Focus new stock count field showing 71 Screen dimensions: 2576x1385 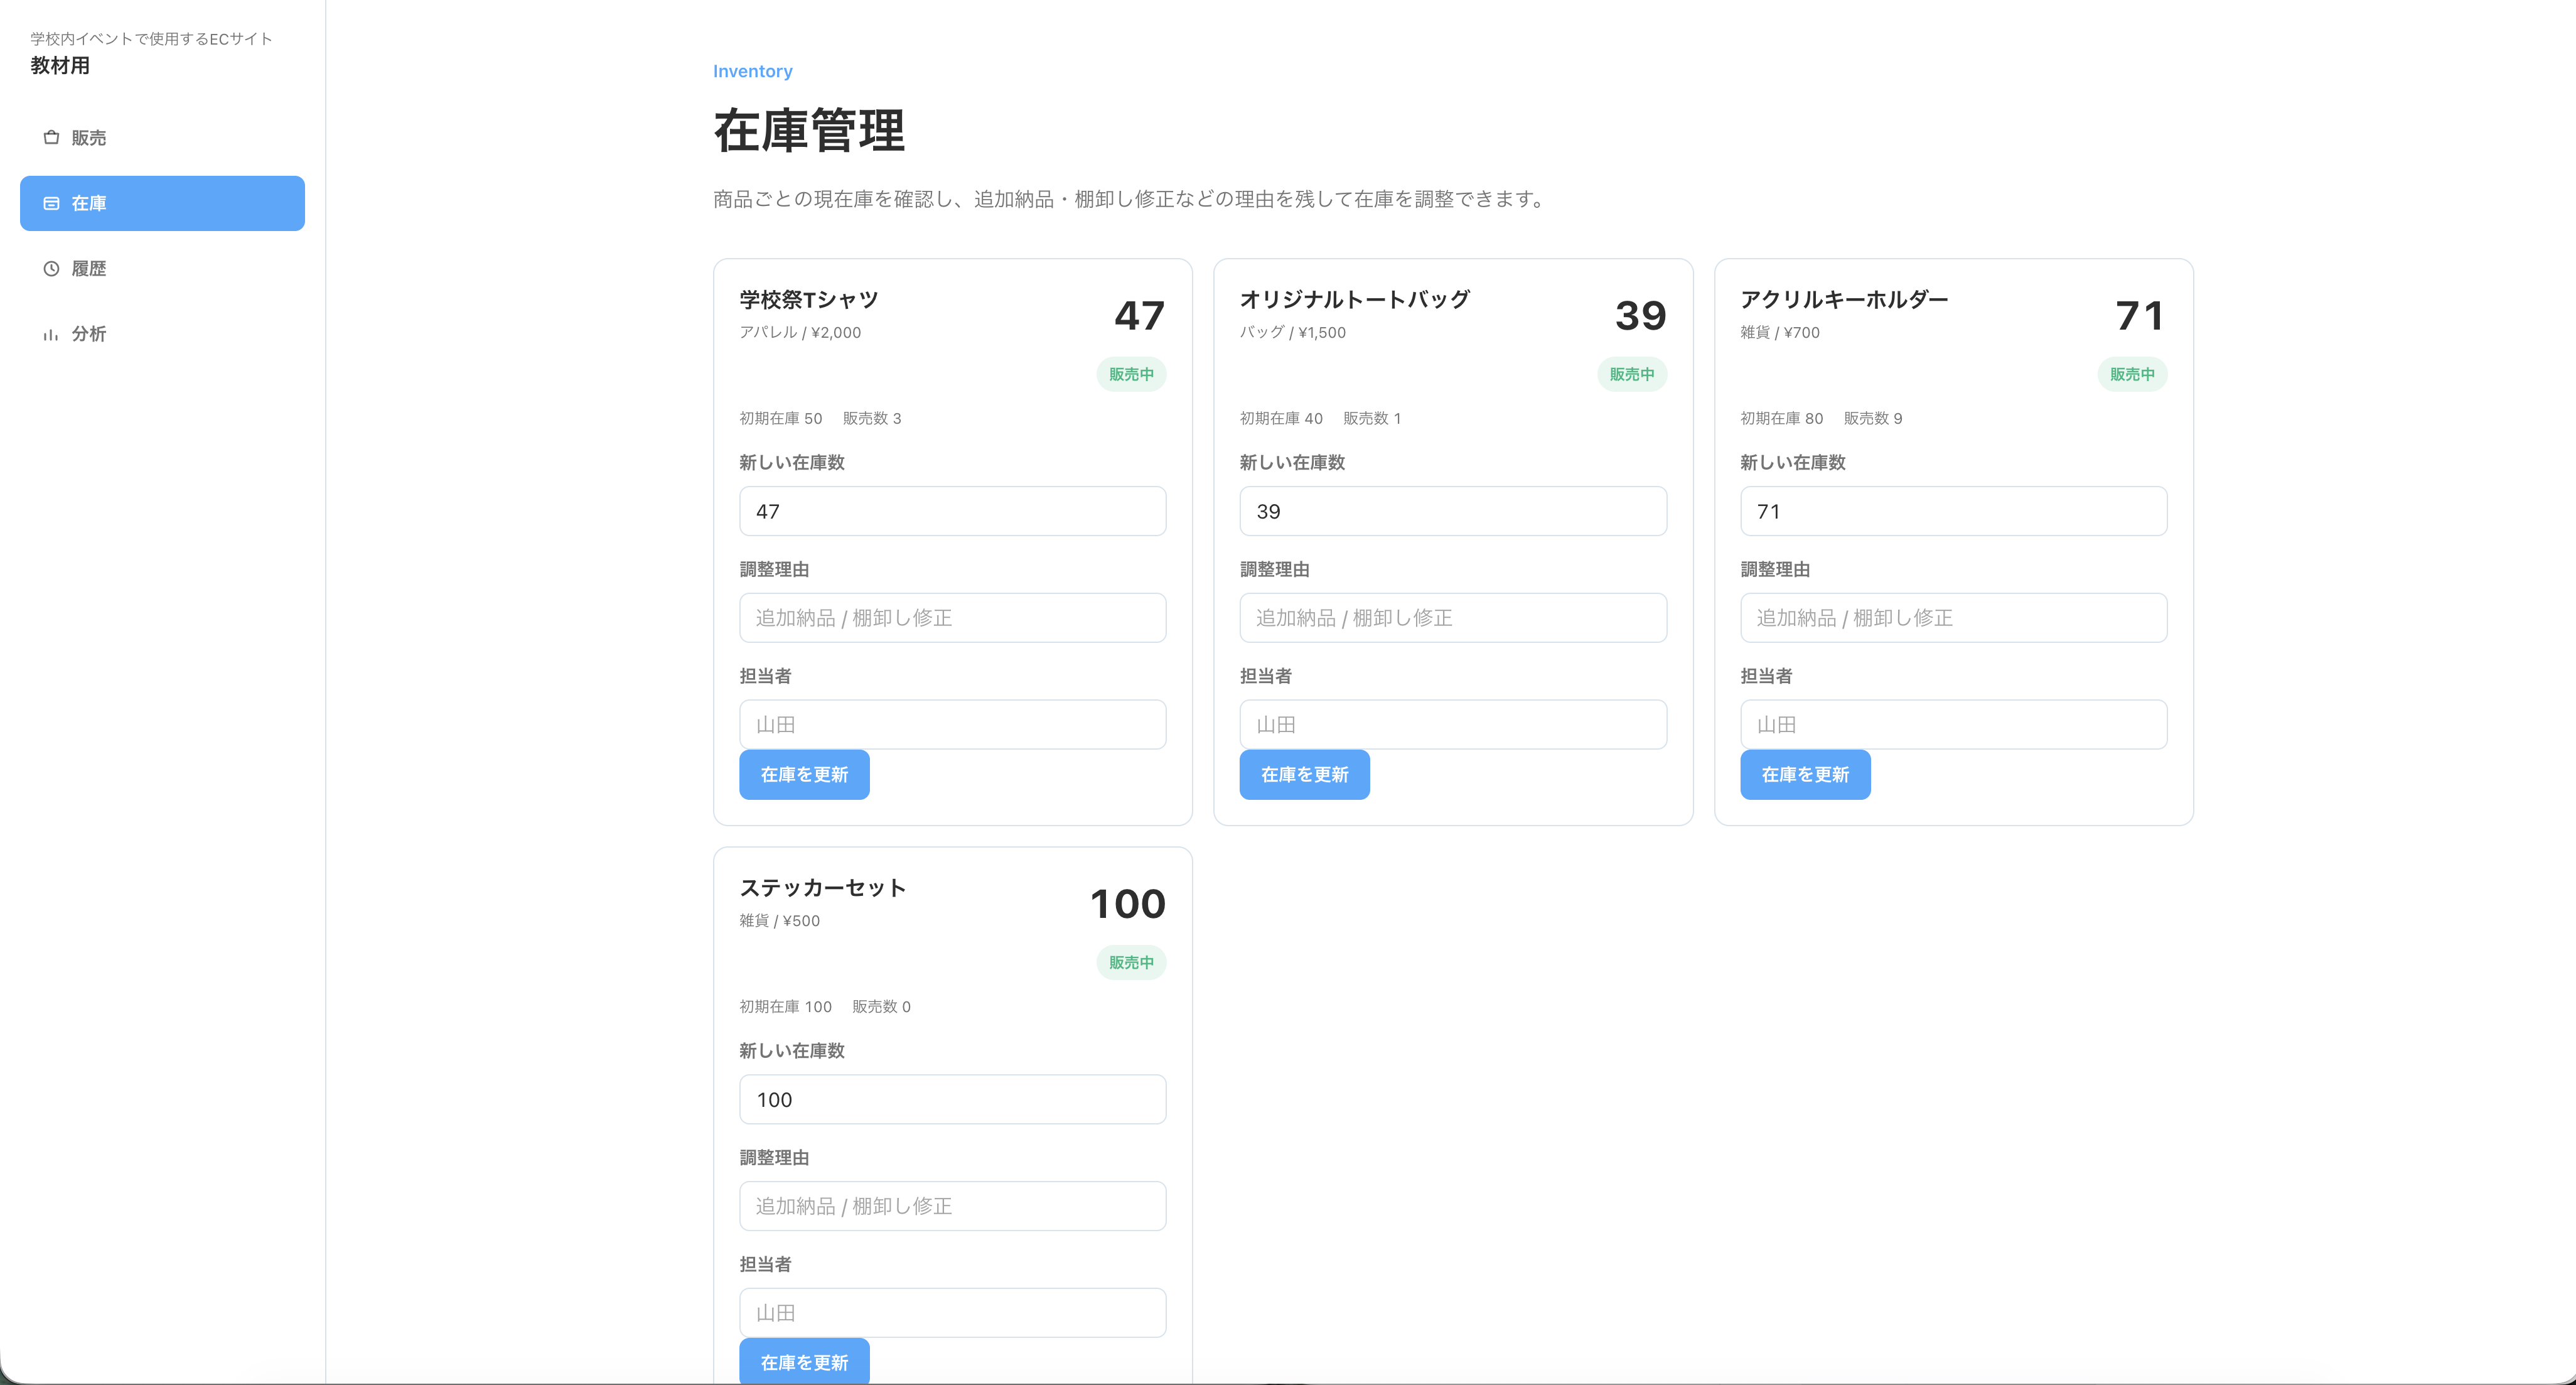point(1953,511)
